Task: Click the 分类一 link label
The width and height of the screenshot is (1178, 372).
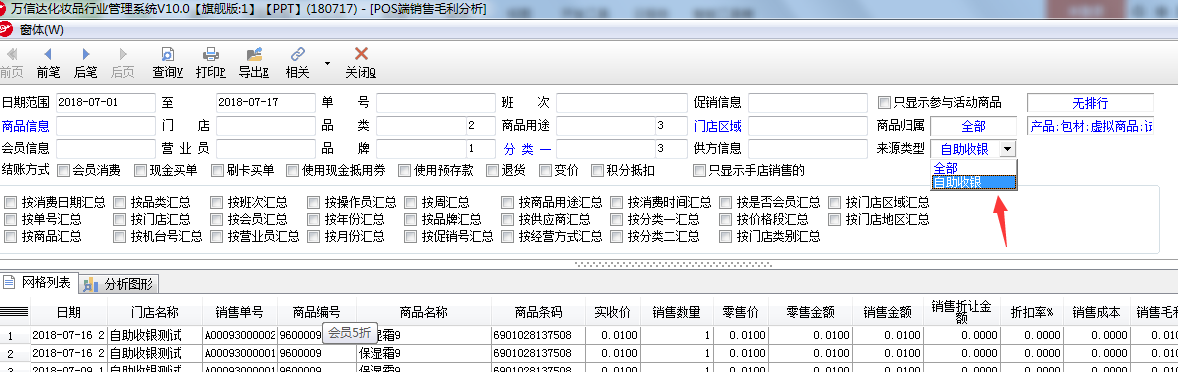Action: pos(527,149)
